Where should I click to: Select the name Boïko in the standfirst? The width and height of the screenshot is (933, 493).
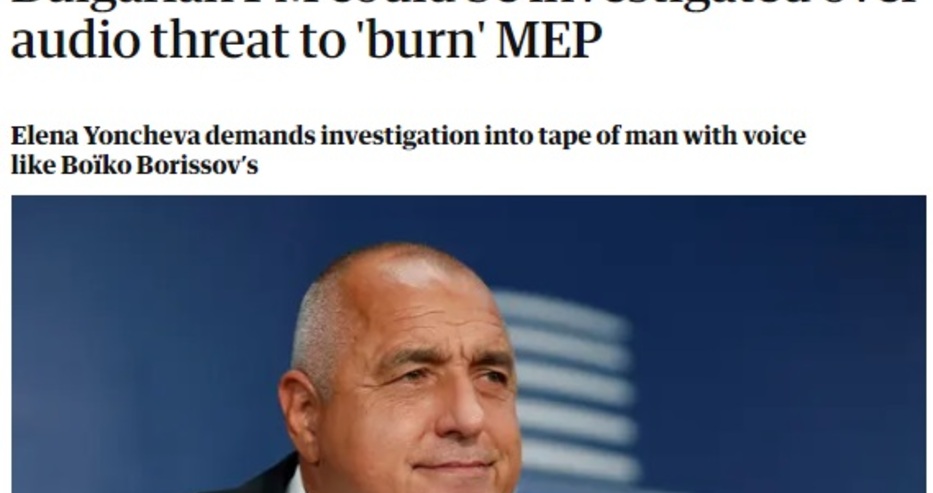tap(95, 165)
